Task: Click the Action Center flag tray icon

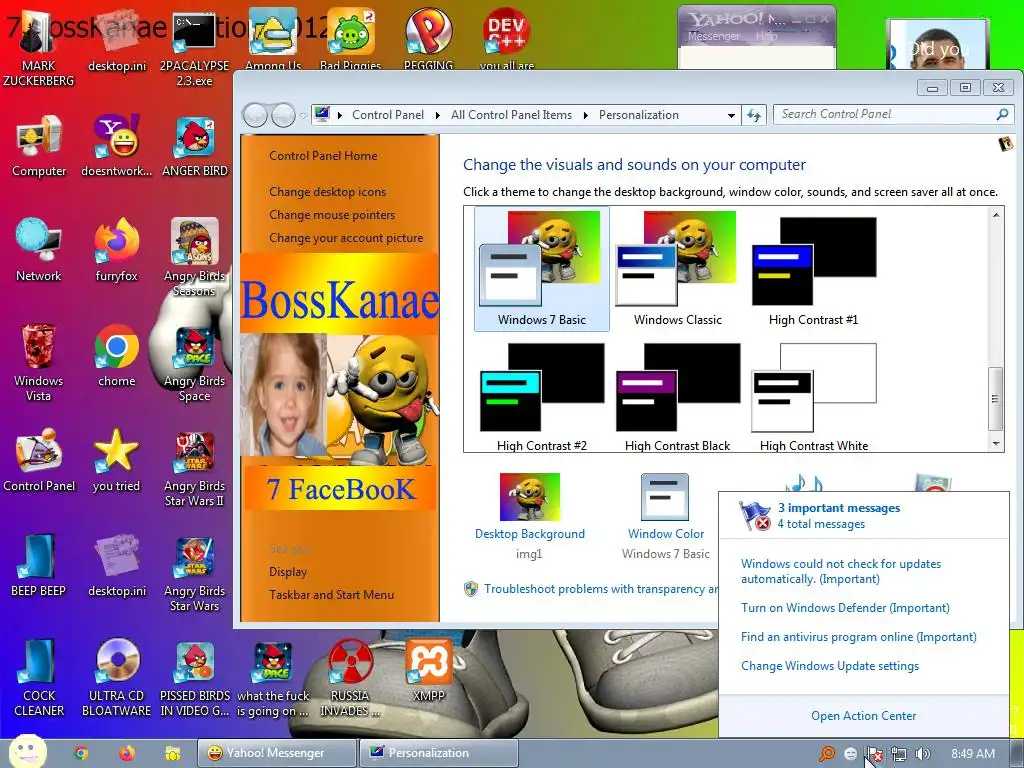Action: point(874,754)
